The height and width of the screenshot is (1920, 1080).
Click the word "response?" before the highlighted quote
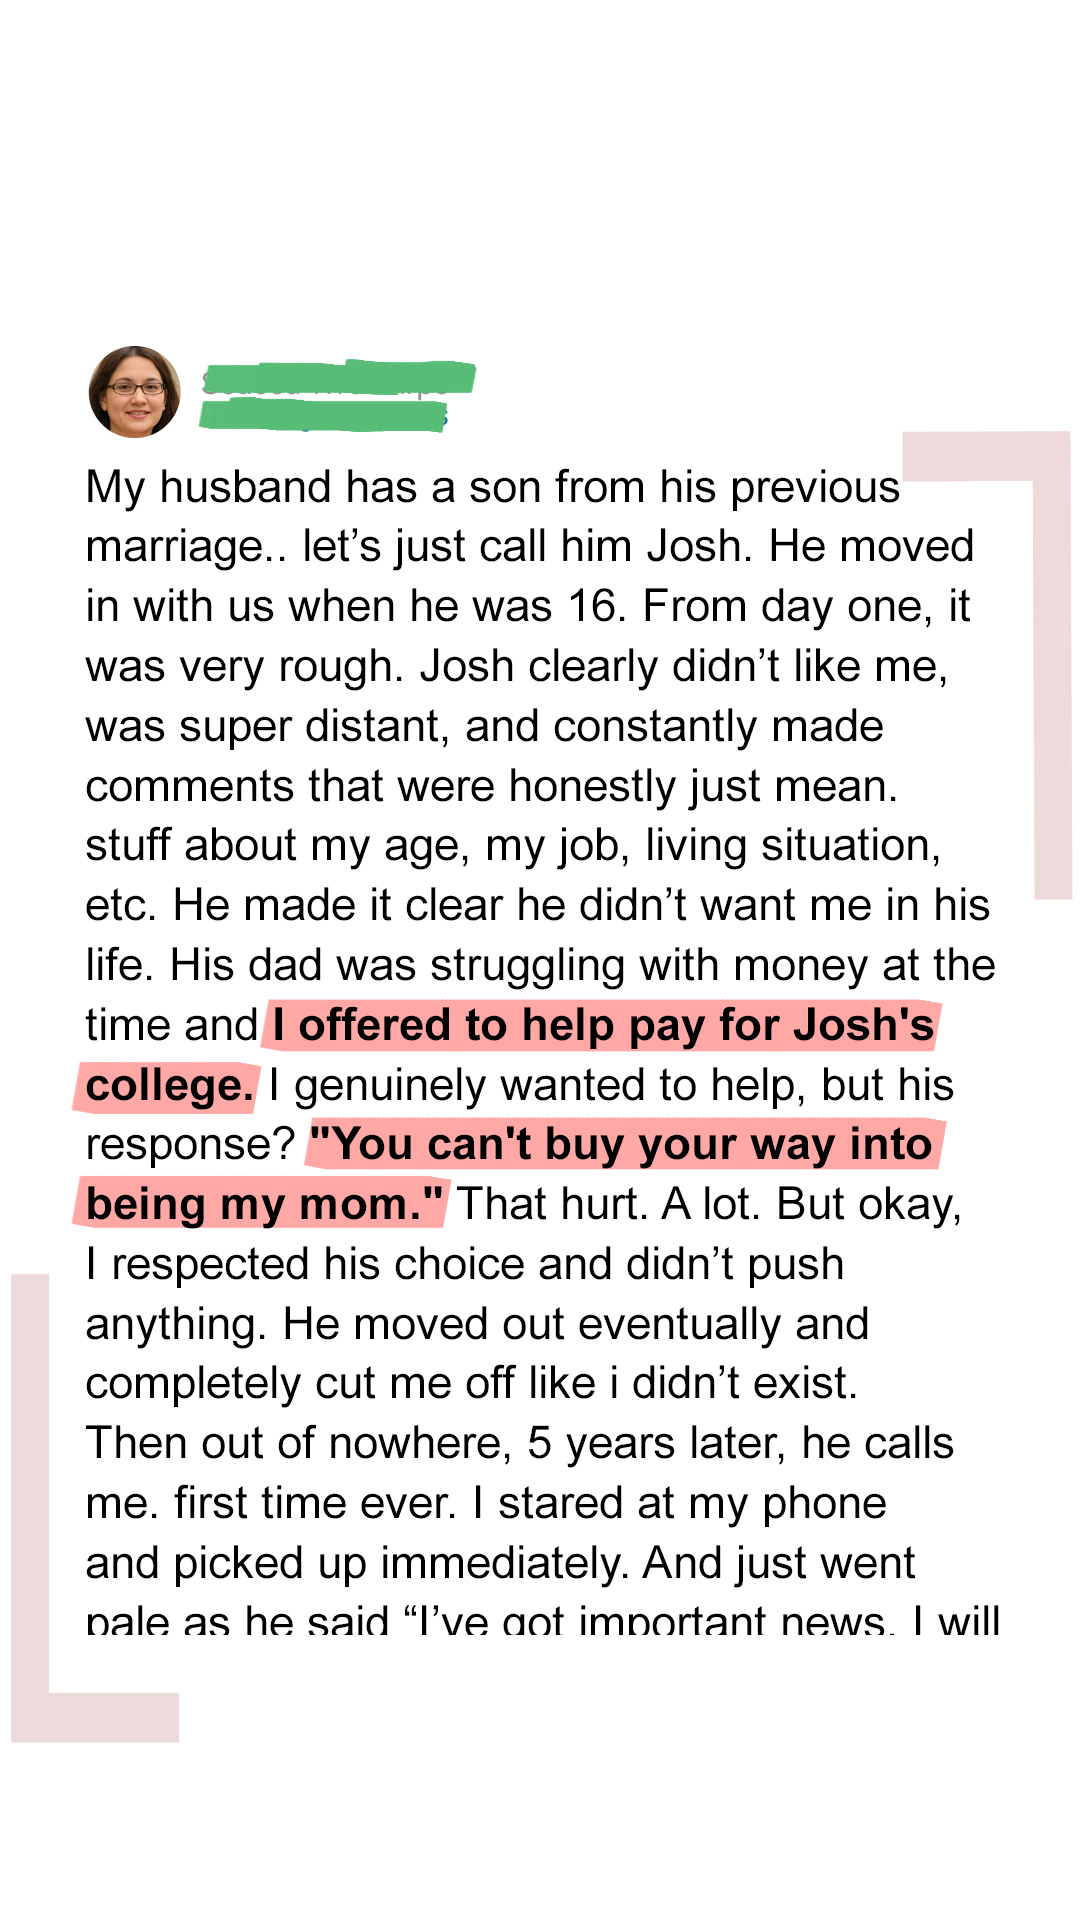coord(190,1145)
